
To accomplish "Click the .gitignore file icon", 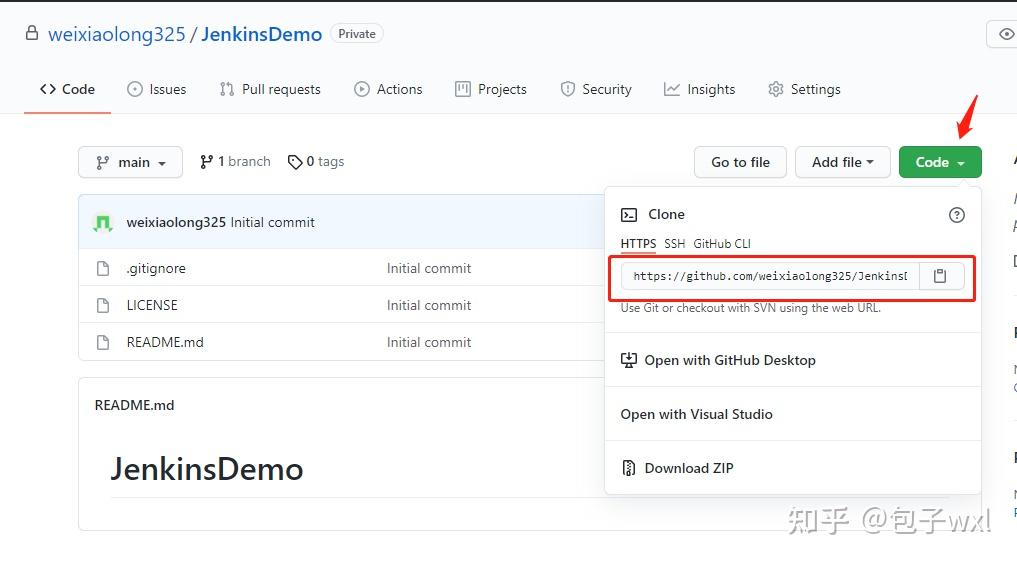I will [x=102, y=268].
